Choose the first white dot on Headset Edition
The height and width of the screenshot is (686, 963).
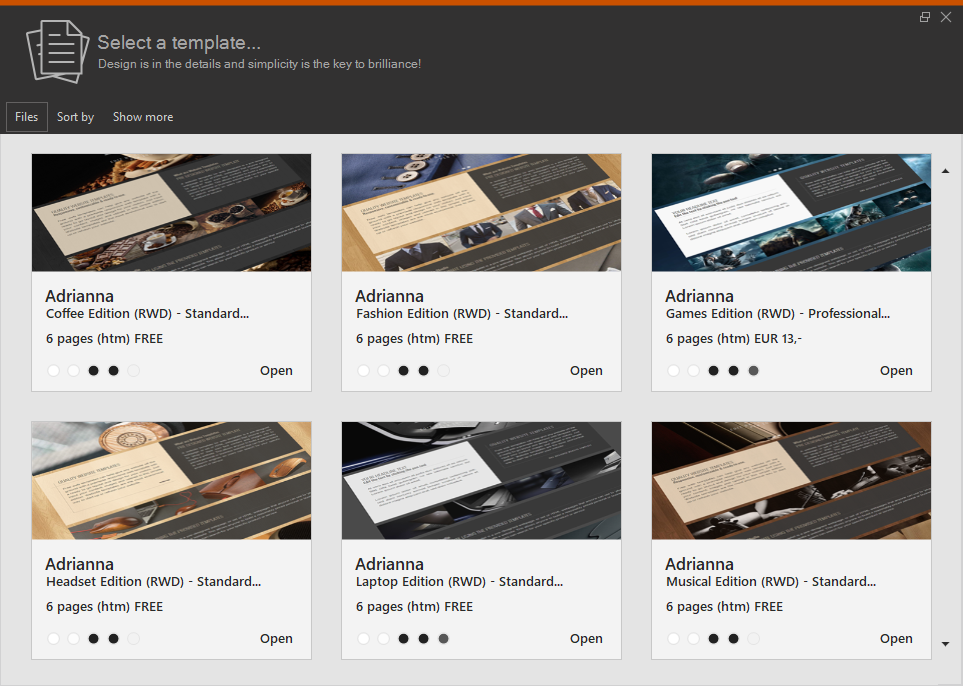(x=53, y=639)
